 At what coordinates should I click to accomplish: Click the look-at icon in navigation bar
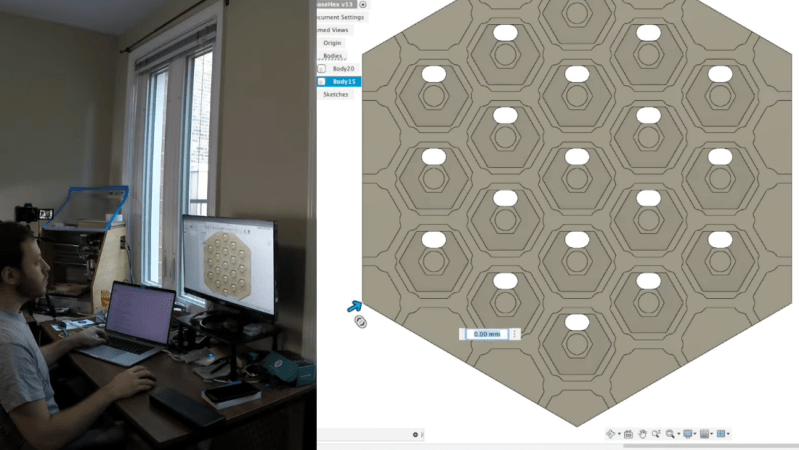pos(627,434)
